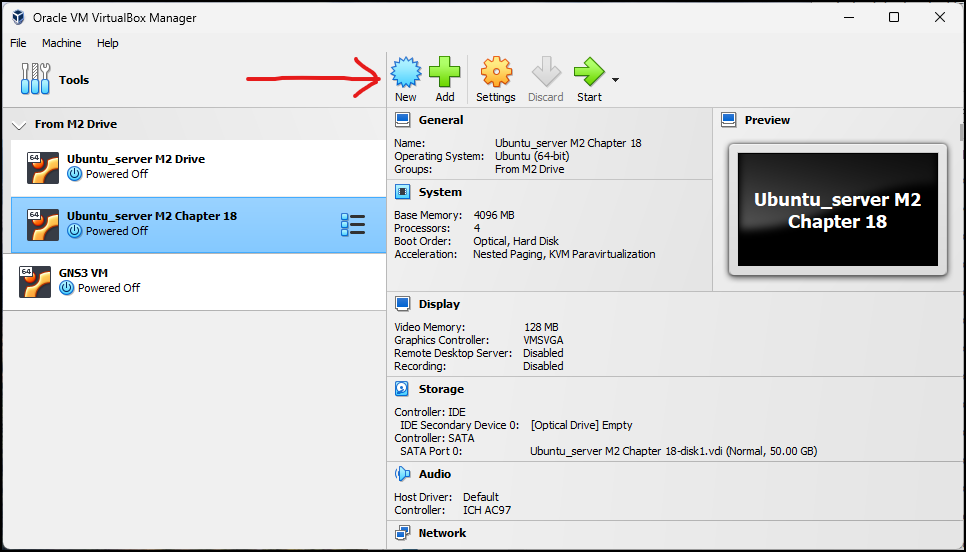Open the Start button dropdown arrow

[x=615, y=79]
